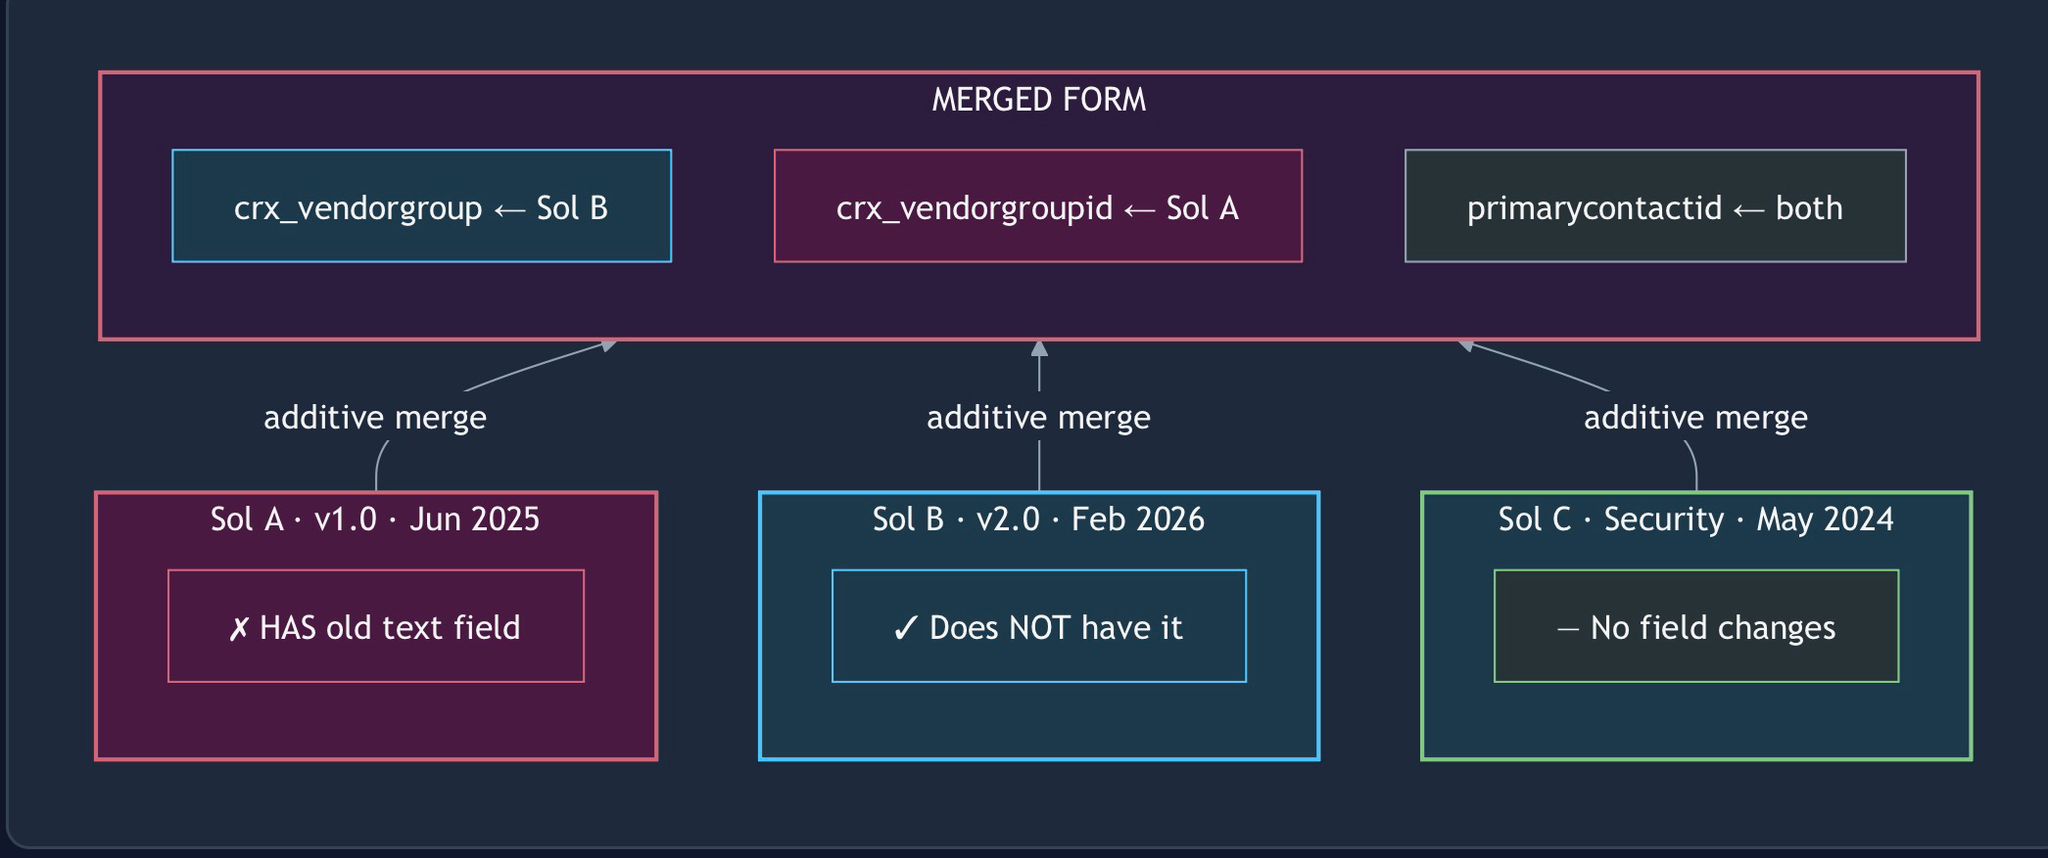Select the "No field changes" node
The height and width of the screenshot is (858, 2048).
tap(1695, 627)
